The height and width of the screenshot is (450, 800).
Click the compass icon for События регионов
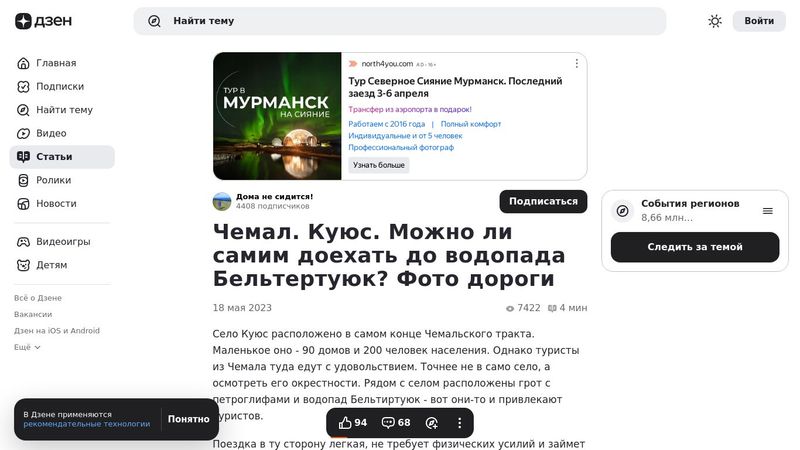coord(622,211)
